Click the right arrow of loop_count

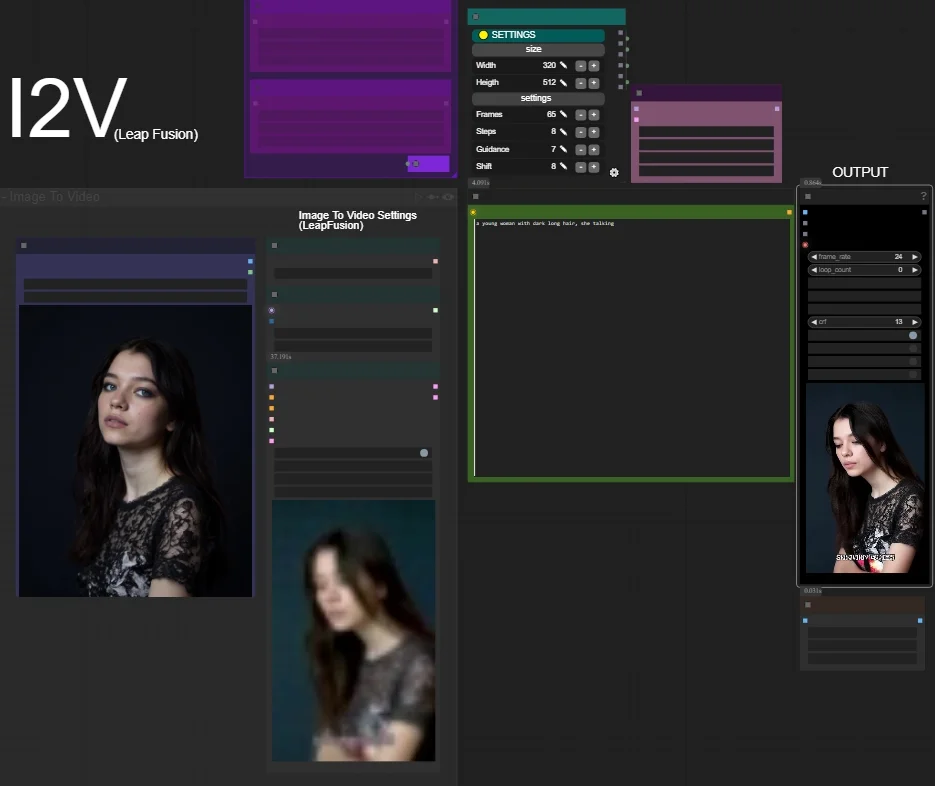click(x=915, y=270)
